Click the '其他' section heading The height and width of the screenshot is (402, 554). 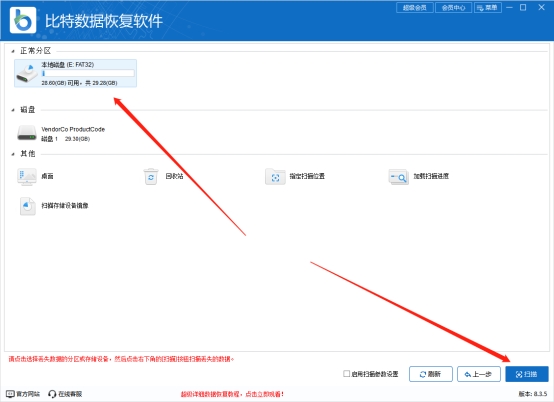tap(28, 154)
